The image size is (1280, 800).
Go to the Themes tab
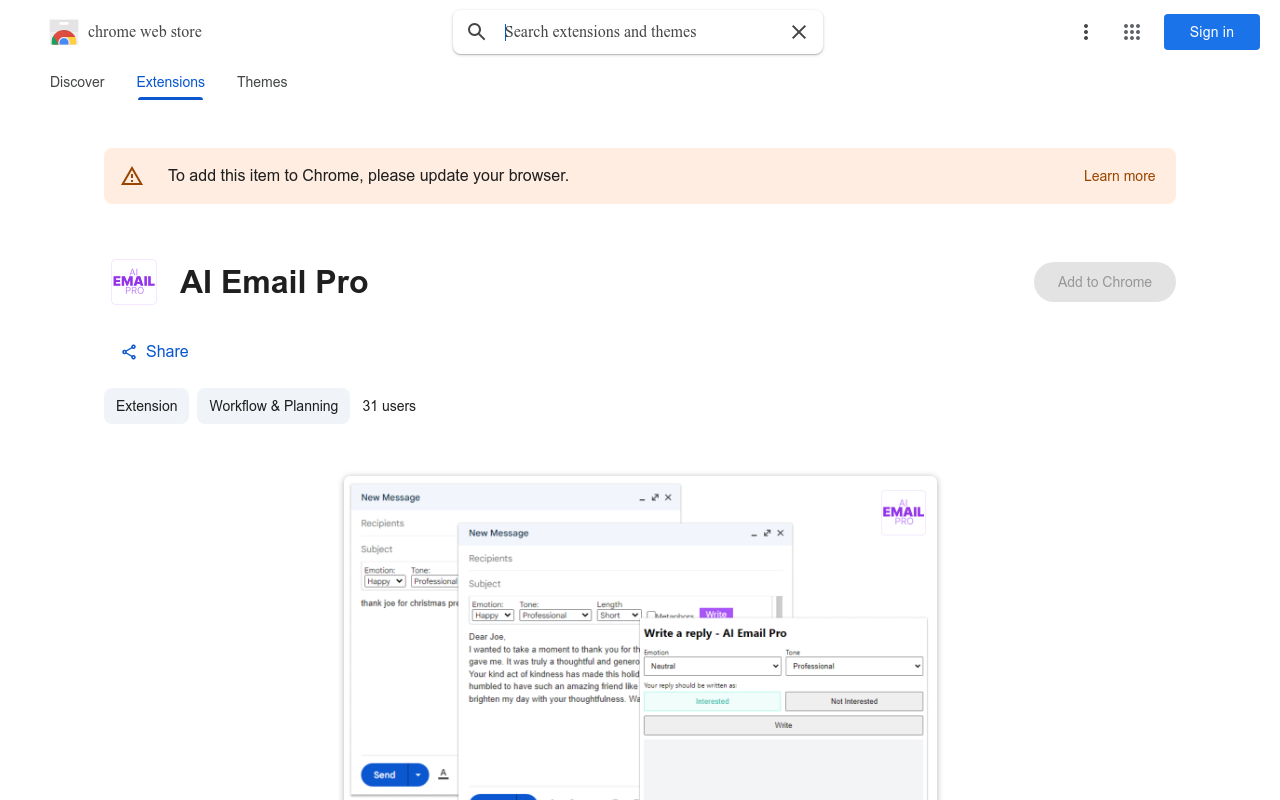click(262, 82)
